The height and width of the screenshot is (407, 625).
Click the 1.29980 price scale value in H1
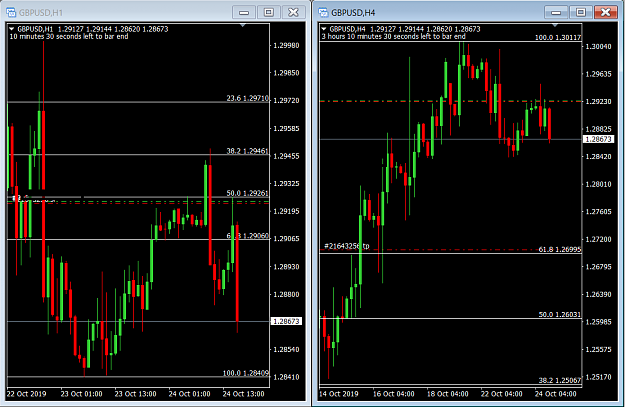(x=286, y=45)
